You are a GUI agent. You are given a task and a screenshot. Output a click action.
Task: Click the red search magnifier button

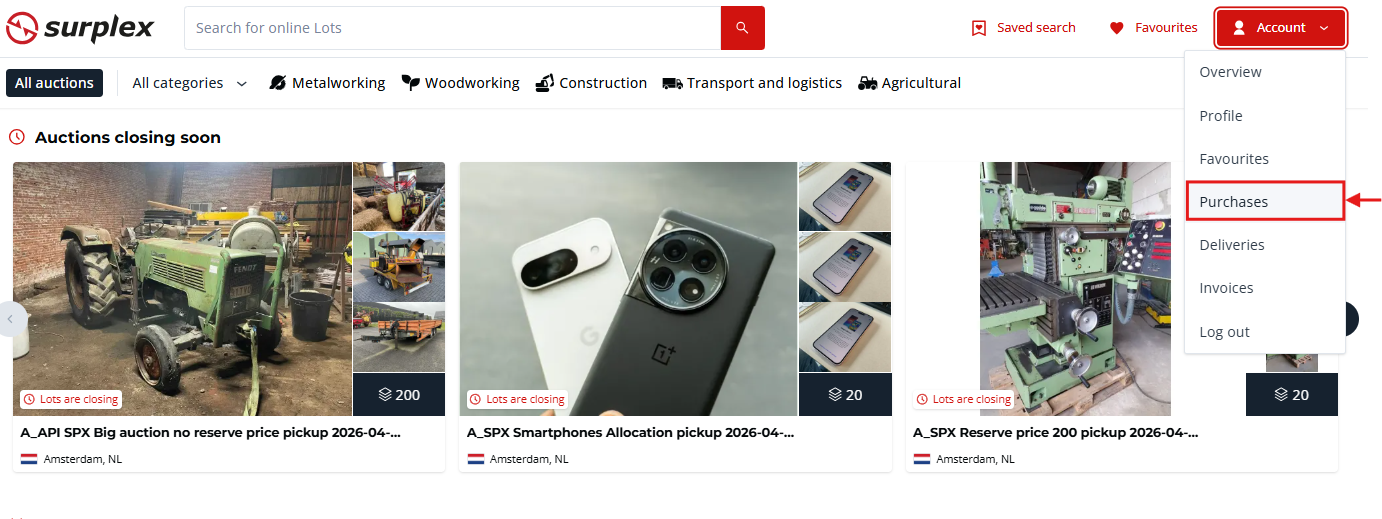742,28
